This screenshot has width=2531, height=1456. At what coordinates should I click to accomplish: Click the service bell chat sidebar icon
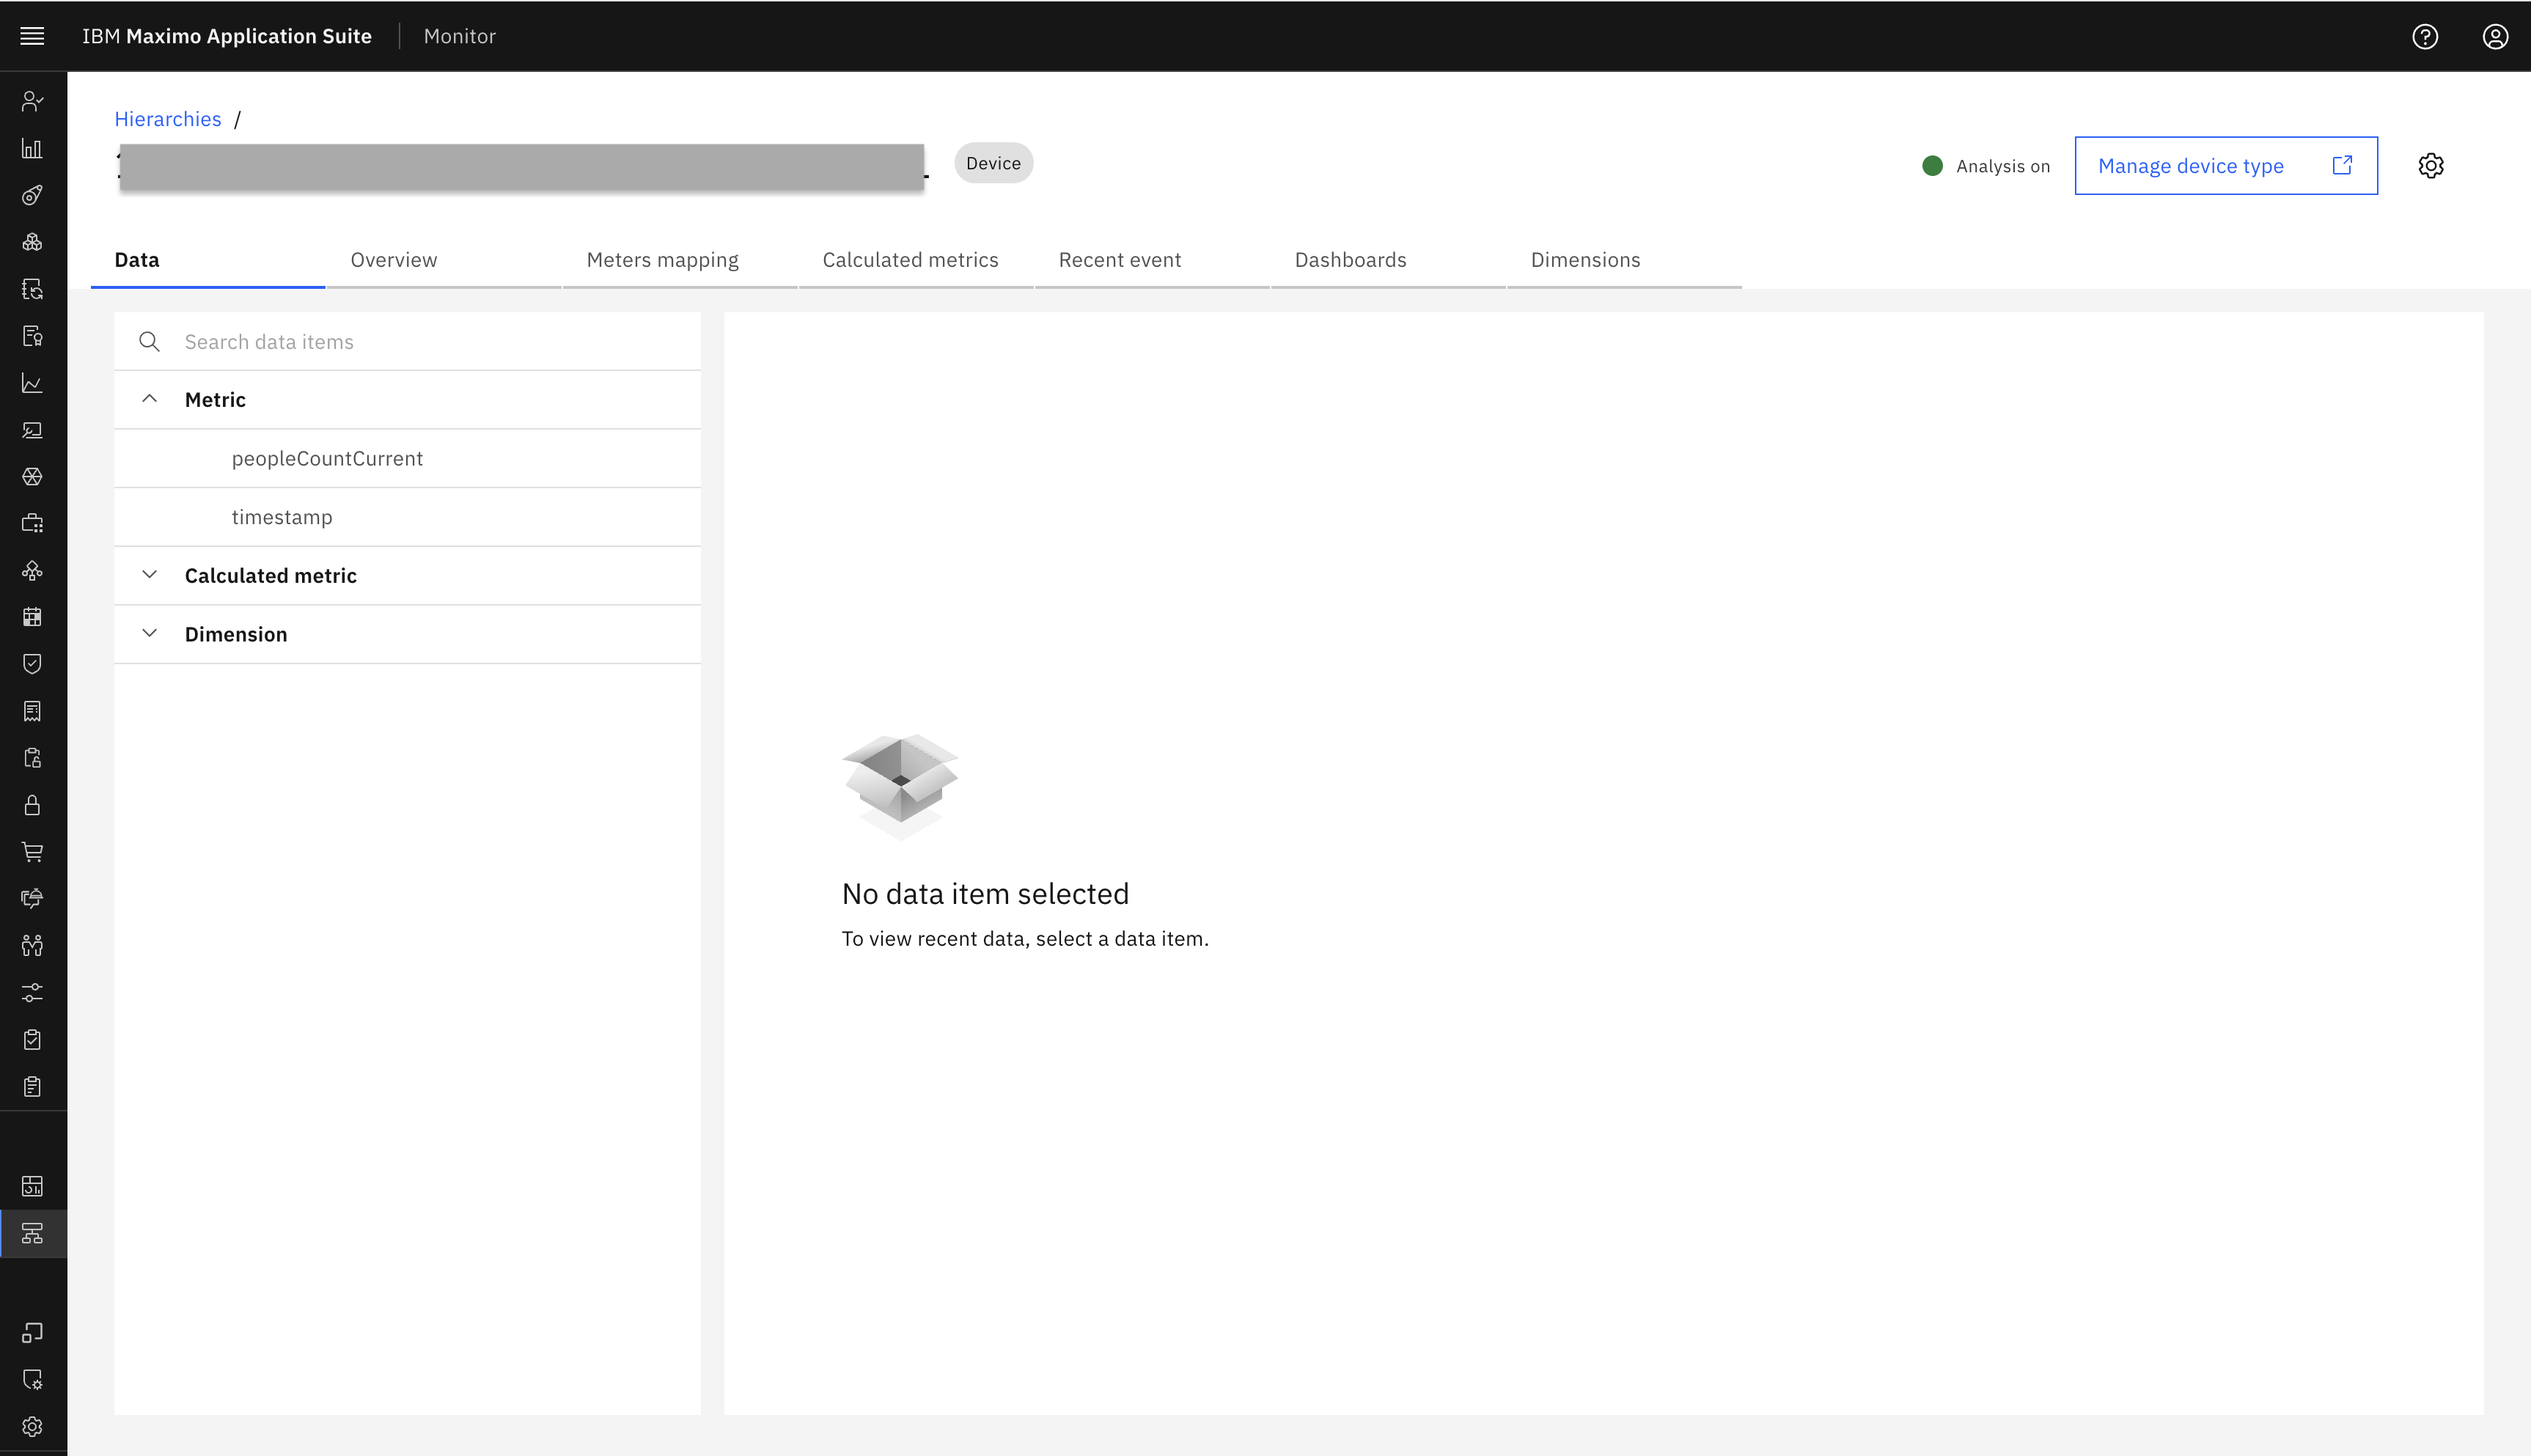pyautogui.click(x=32, y=898)
